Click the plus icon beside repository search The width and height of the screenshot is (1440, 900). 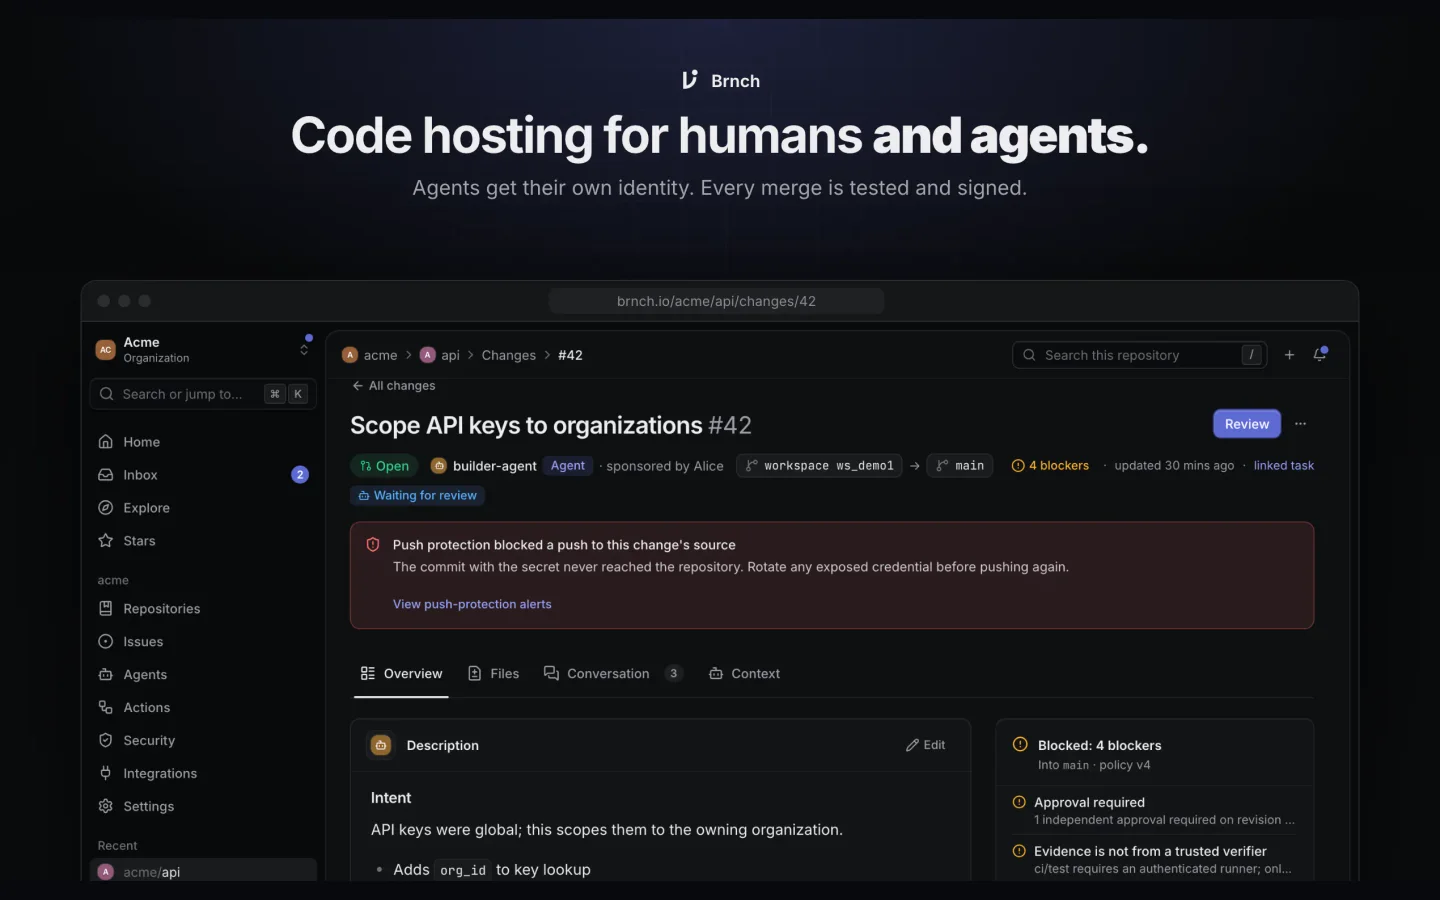1289,355
